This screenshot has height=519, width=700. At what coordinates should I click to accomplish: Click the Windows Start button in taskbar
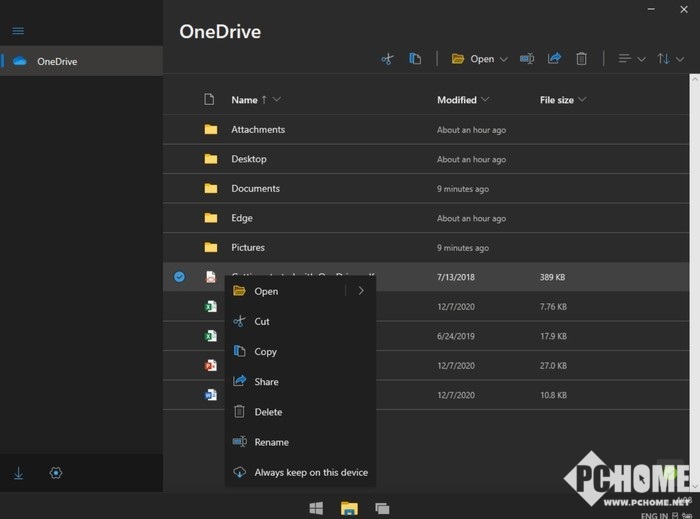(316, 508)
